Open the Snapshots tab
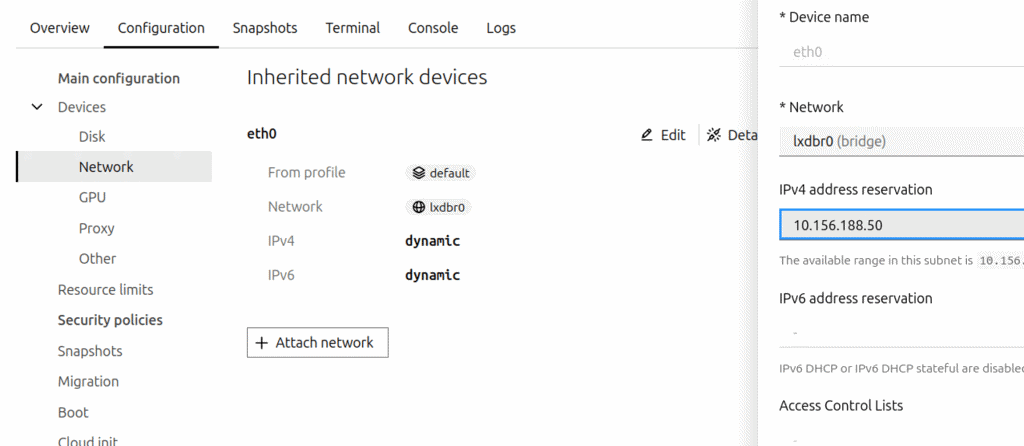Viewport: 1024px width, 446px height. click(265, 28)
